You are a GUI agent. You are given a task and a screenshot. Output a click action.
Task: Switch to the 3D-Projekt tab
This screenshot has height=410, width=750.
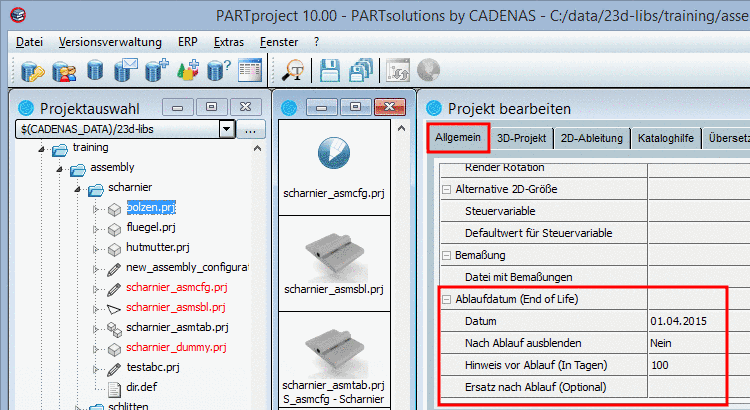coord(521,139)
